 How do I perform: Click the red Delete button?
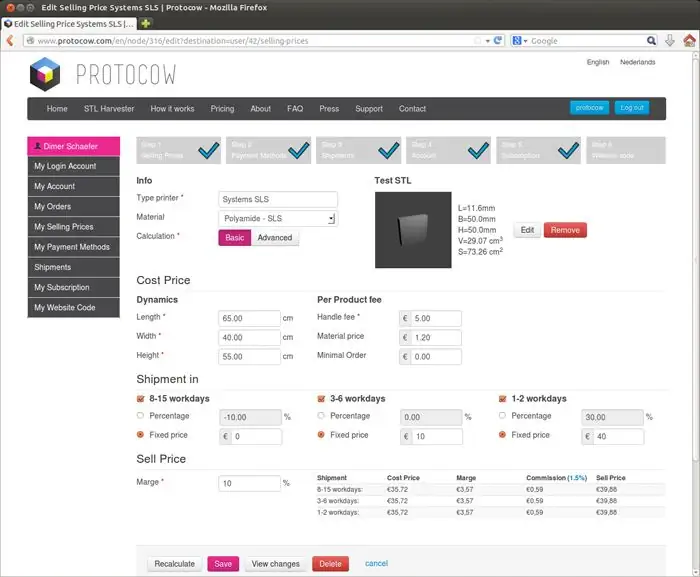330,564
